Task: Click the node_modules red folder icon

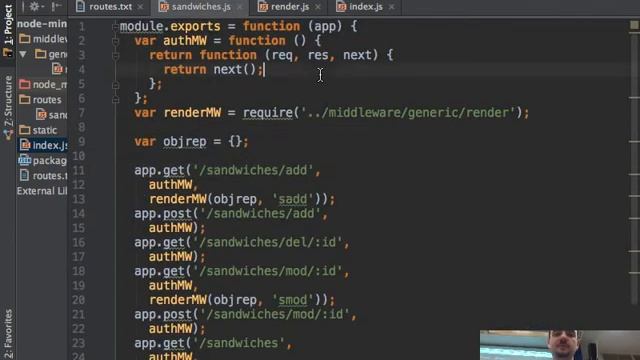Action: 25,84
